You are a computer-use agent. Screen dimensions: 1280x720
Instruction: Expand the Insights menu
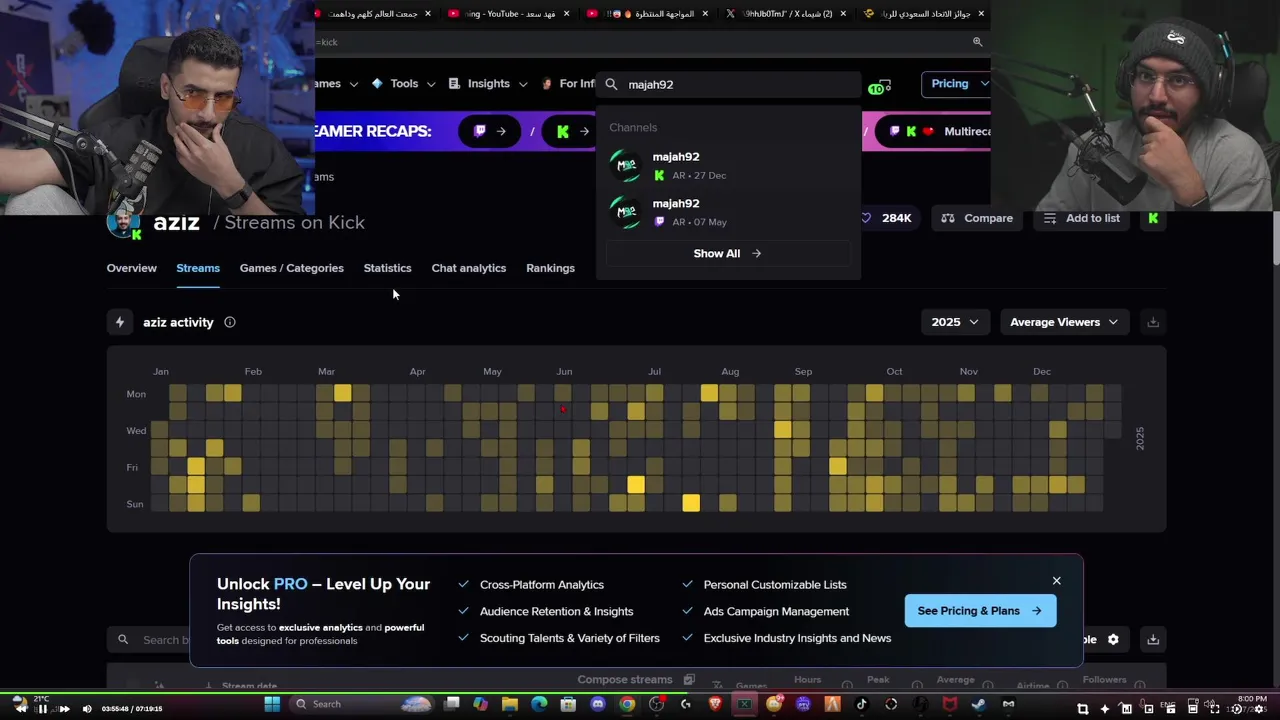click(x=488, y=84)
